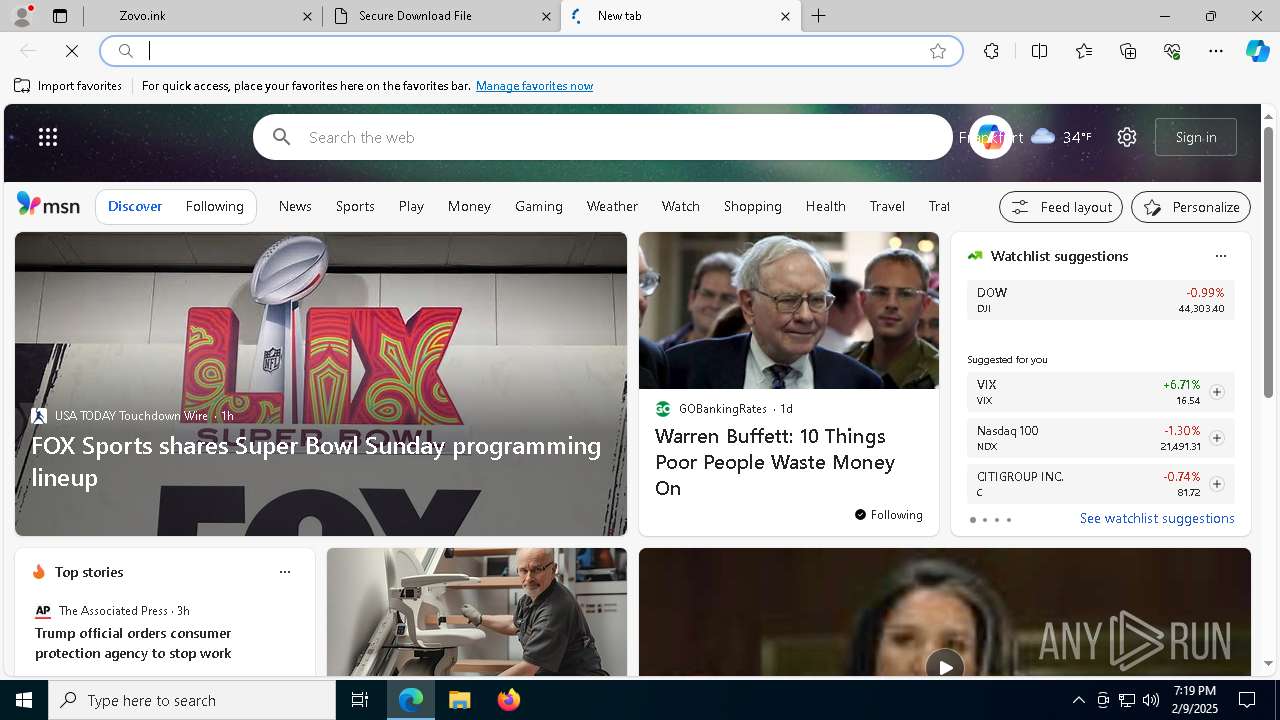The width and height of the screenshot is (1280, 720).
Task: Open Edge Settings and more menu
Action: point(1216,51)
